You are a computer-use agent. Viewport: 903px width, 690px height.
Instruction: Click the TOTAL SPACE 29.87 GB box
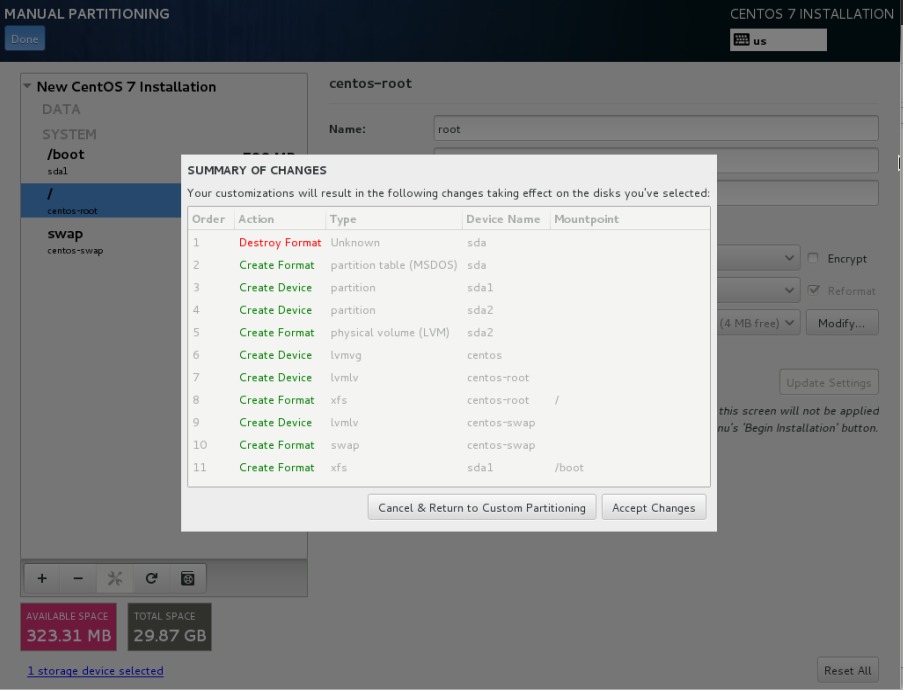click(x=169, y=627)
